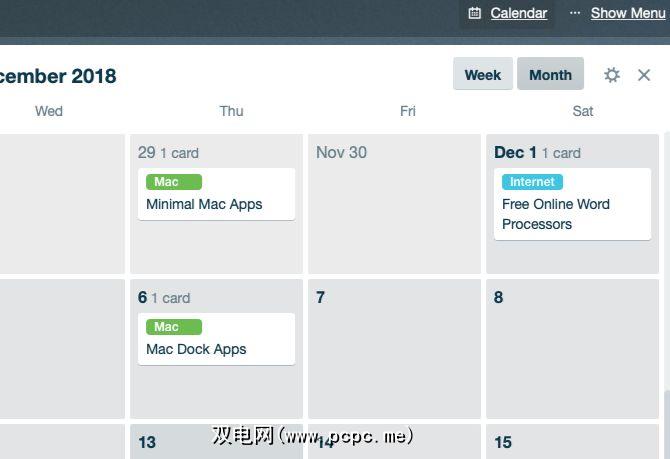Image resolution: width=670 pixels, height=459 pixels.
Task: Switch to Week view
Action: (x=483, y=75)
